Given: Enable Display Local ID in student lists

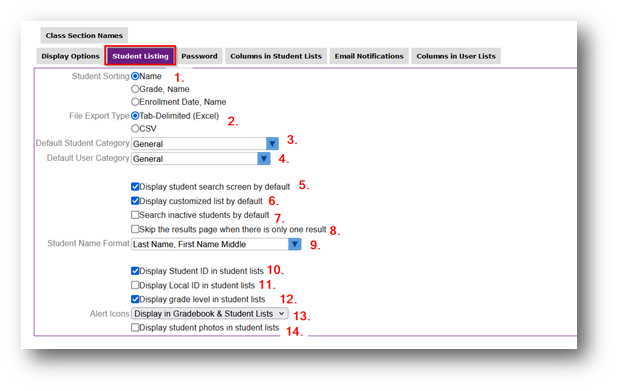Looking at the screenshot, I should coord(135,285).
